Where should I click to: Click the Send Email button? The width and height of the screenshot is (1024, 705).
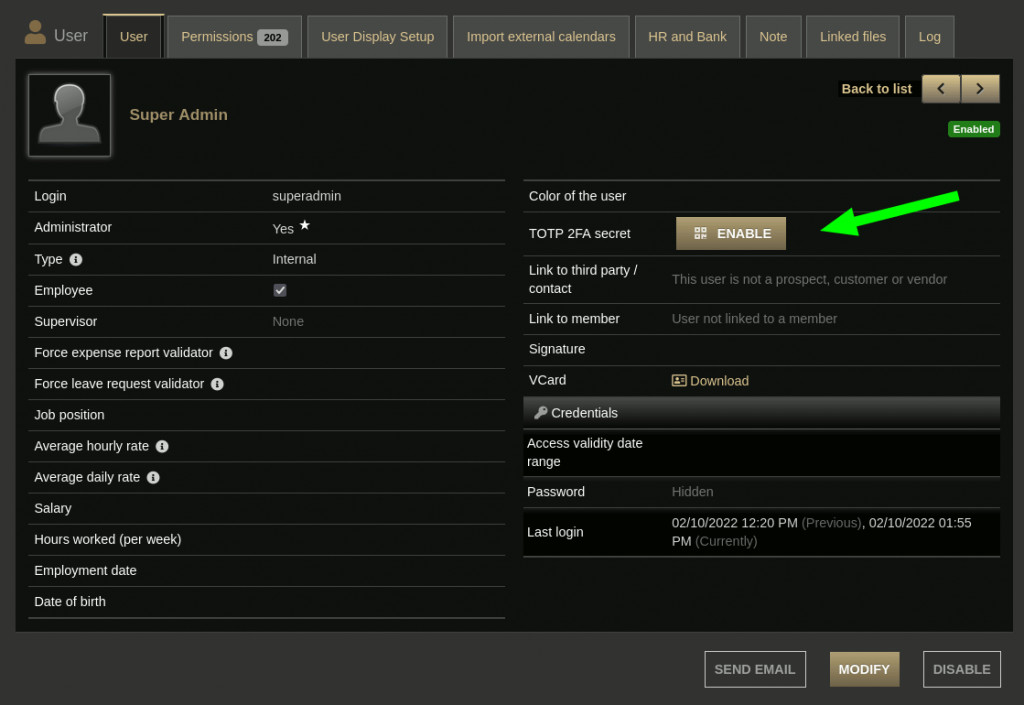(x=755, y=669)
